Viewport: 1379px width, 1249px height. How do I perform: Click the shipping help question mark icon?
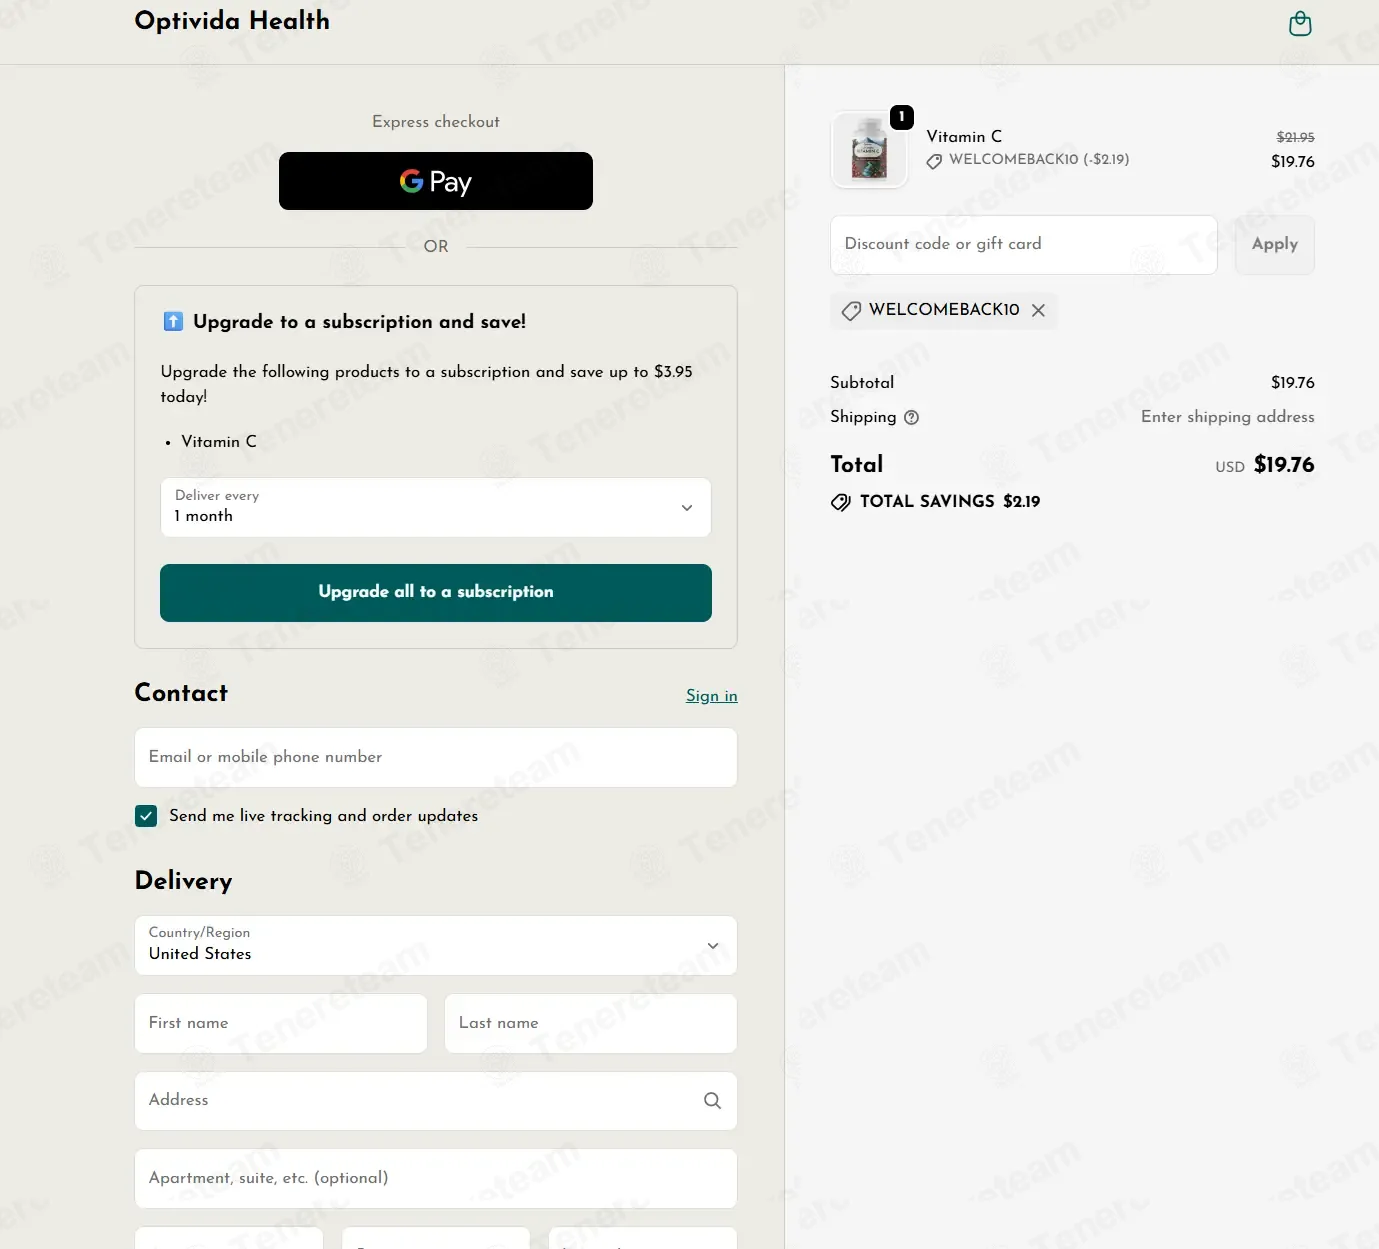coord(911,418)
